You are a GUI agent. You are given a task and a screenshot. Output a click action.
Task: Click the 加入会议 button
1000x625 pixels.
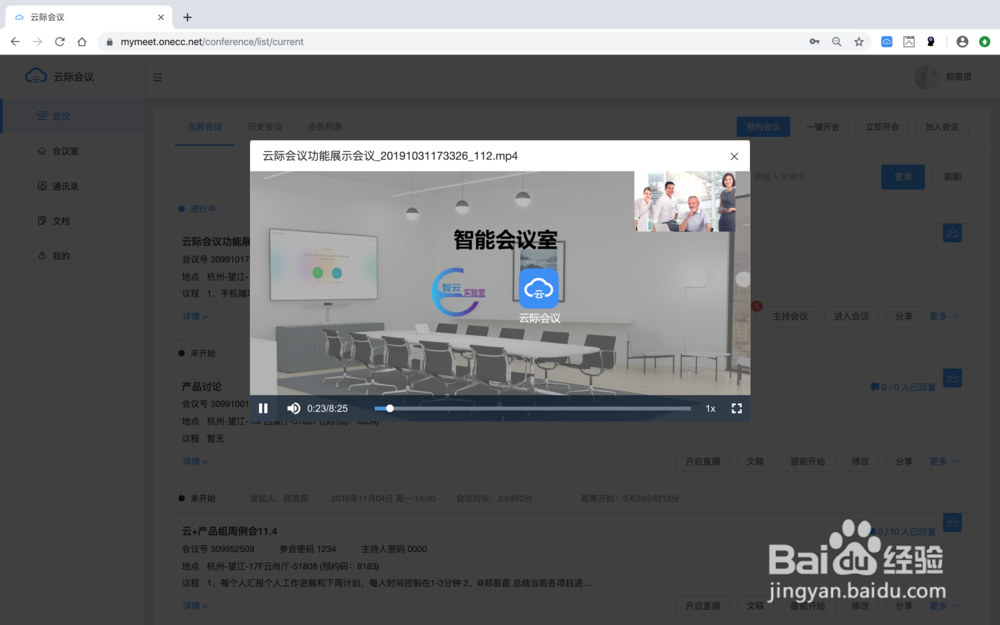[x=941, y=127]
